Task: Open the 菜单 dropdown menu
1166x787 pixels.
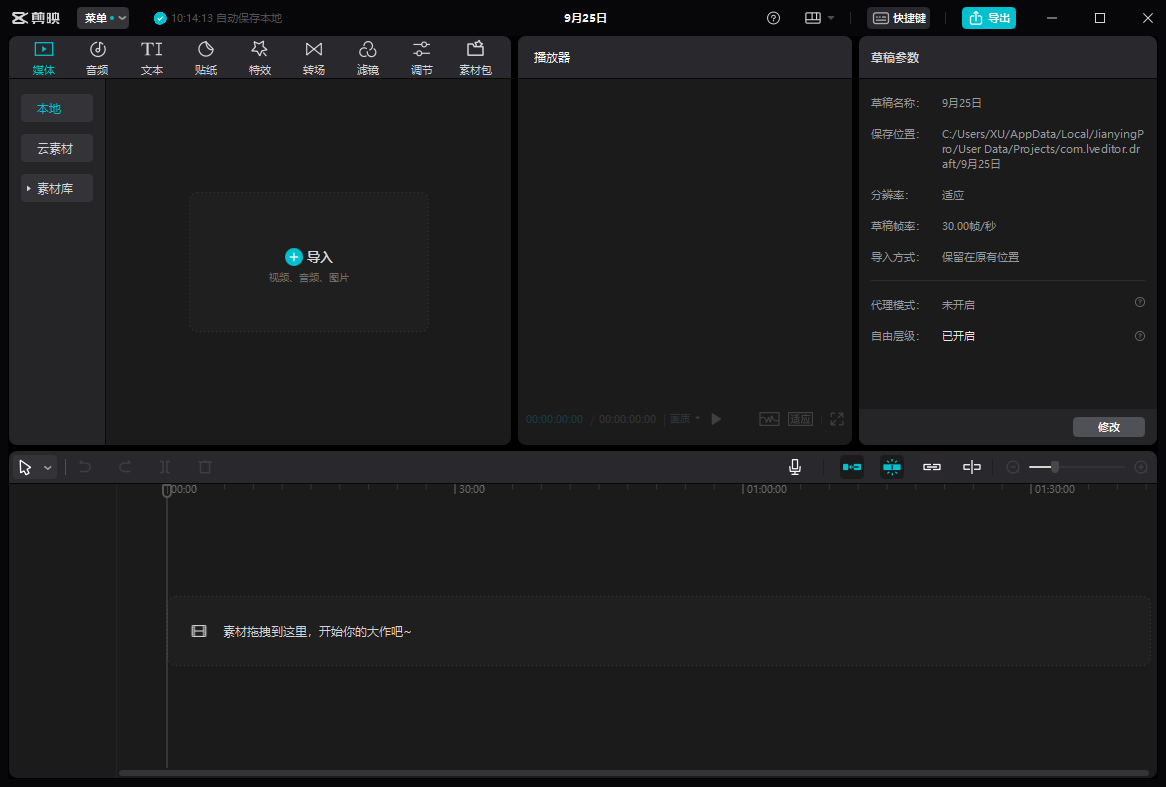Action: coord(103,18)
